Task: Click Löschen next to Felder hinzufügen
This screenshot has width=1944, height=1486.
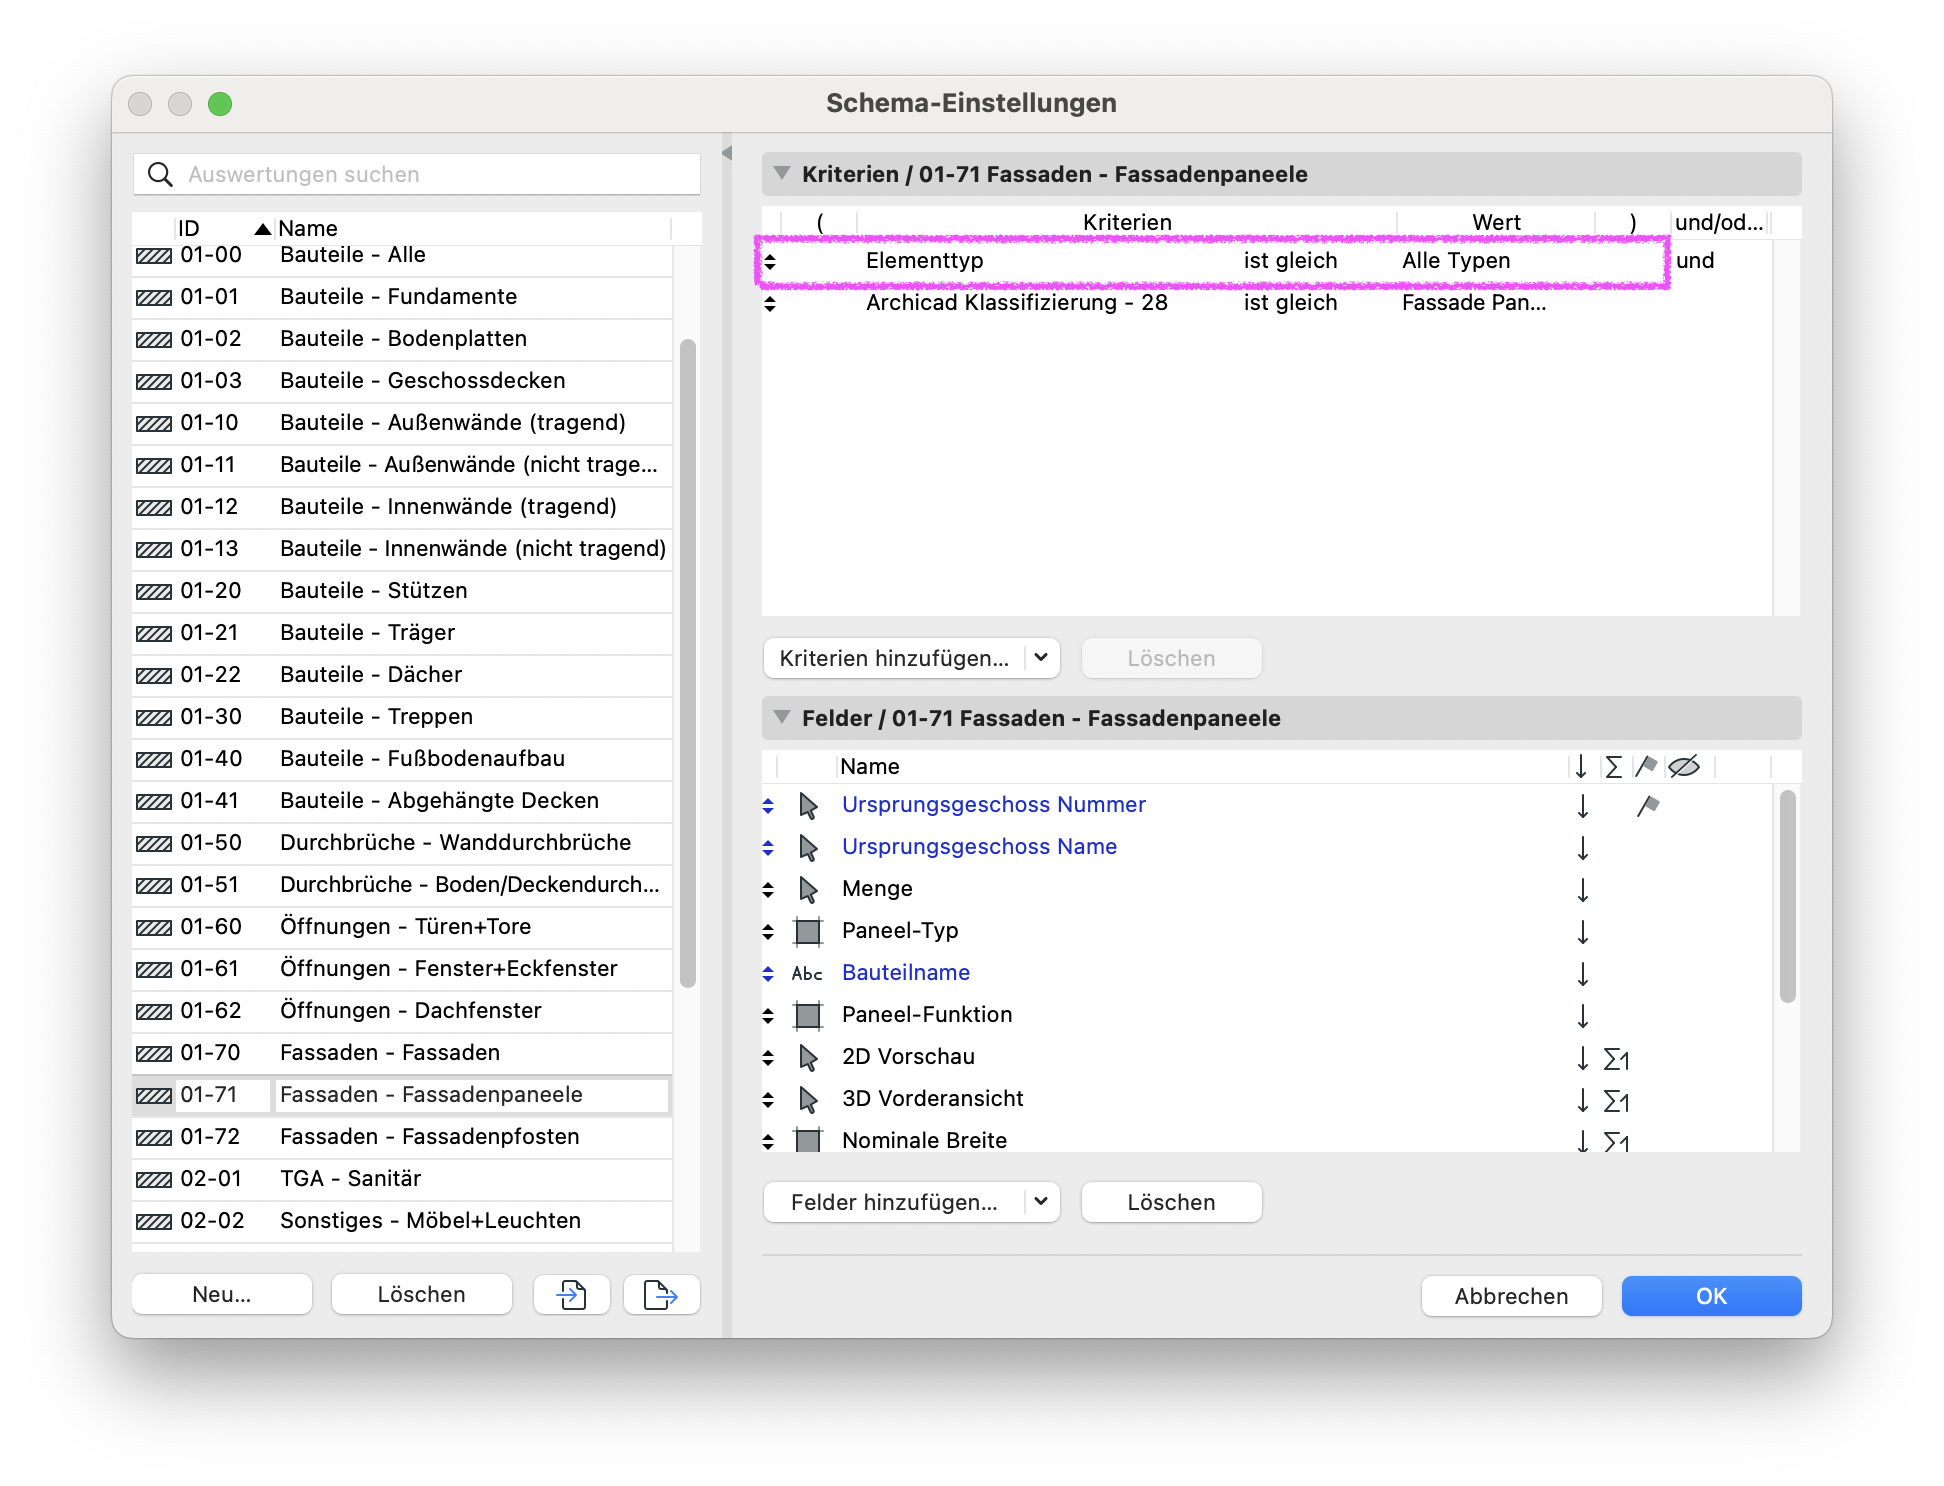Action: click(1172, 1202)
